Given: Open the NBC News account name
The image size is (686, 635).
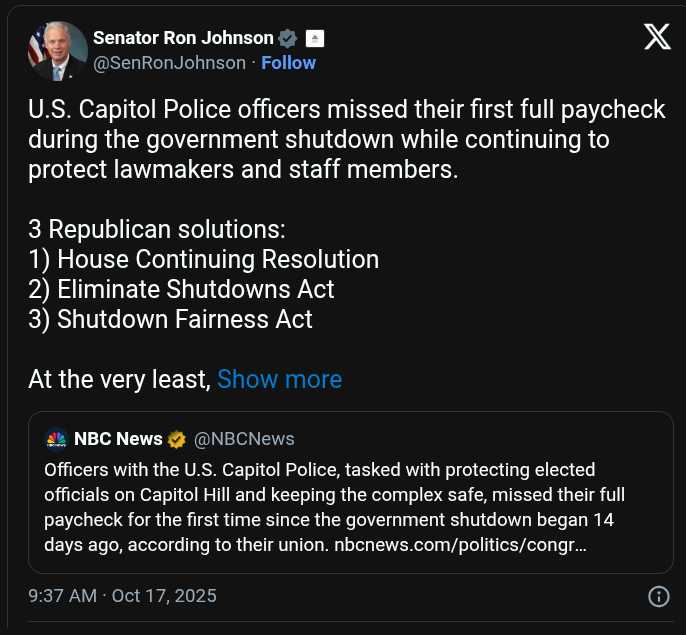Looking at the screenshot, I should [118, 439].
